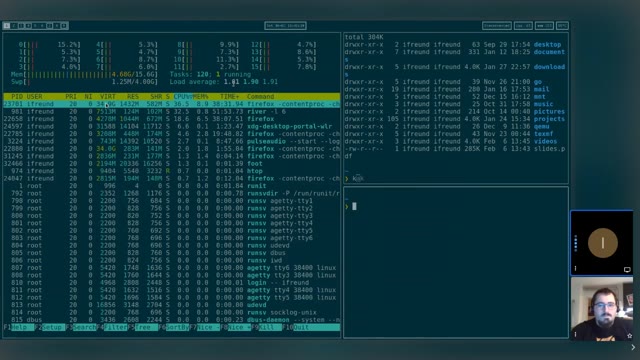Select the runsv udevd row PID 804
640x360 pixels.
tap(171, 245)
